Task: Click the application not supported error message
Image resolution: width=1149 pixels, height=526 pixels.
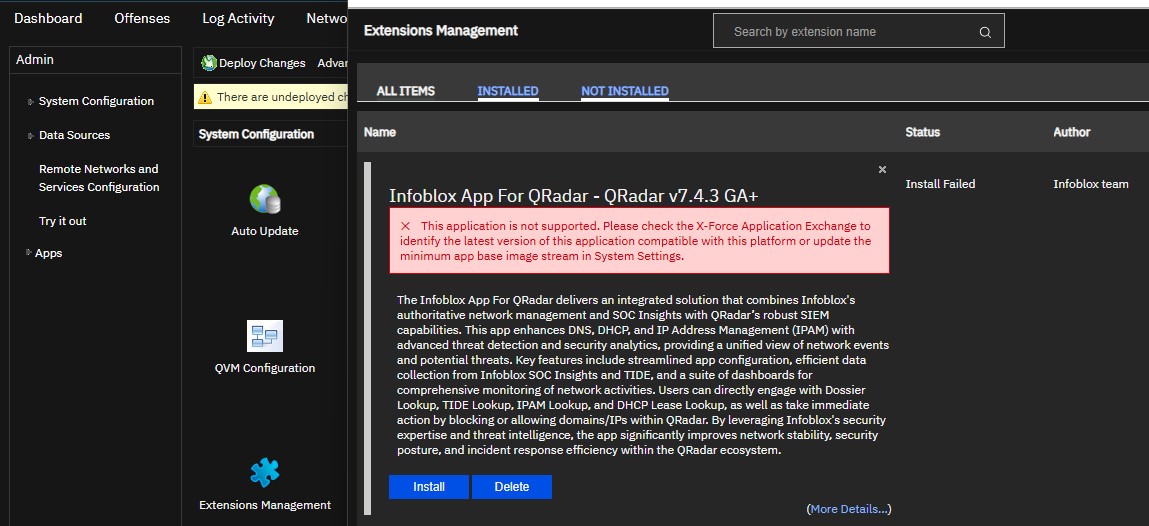Action: point(639,241)
